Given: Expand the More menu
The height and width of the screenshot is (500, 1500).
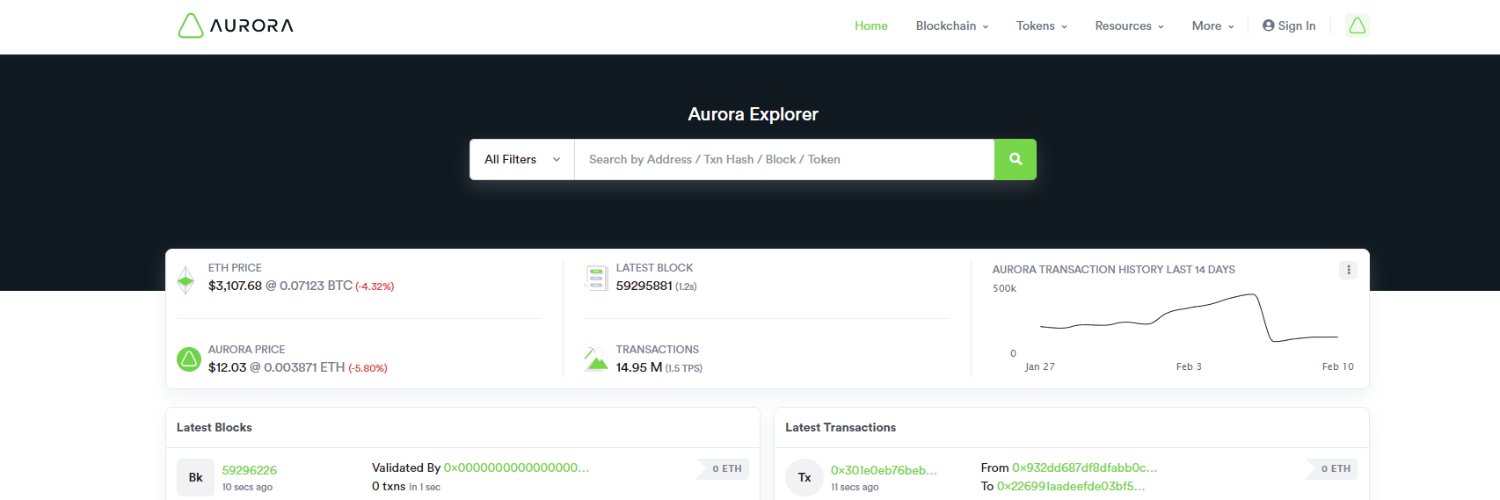Looking at the screenshot, I should [x=1213, y=26].
